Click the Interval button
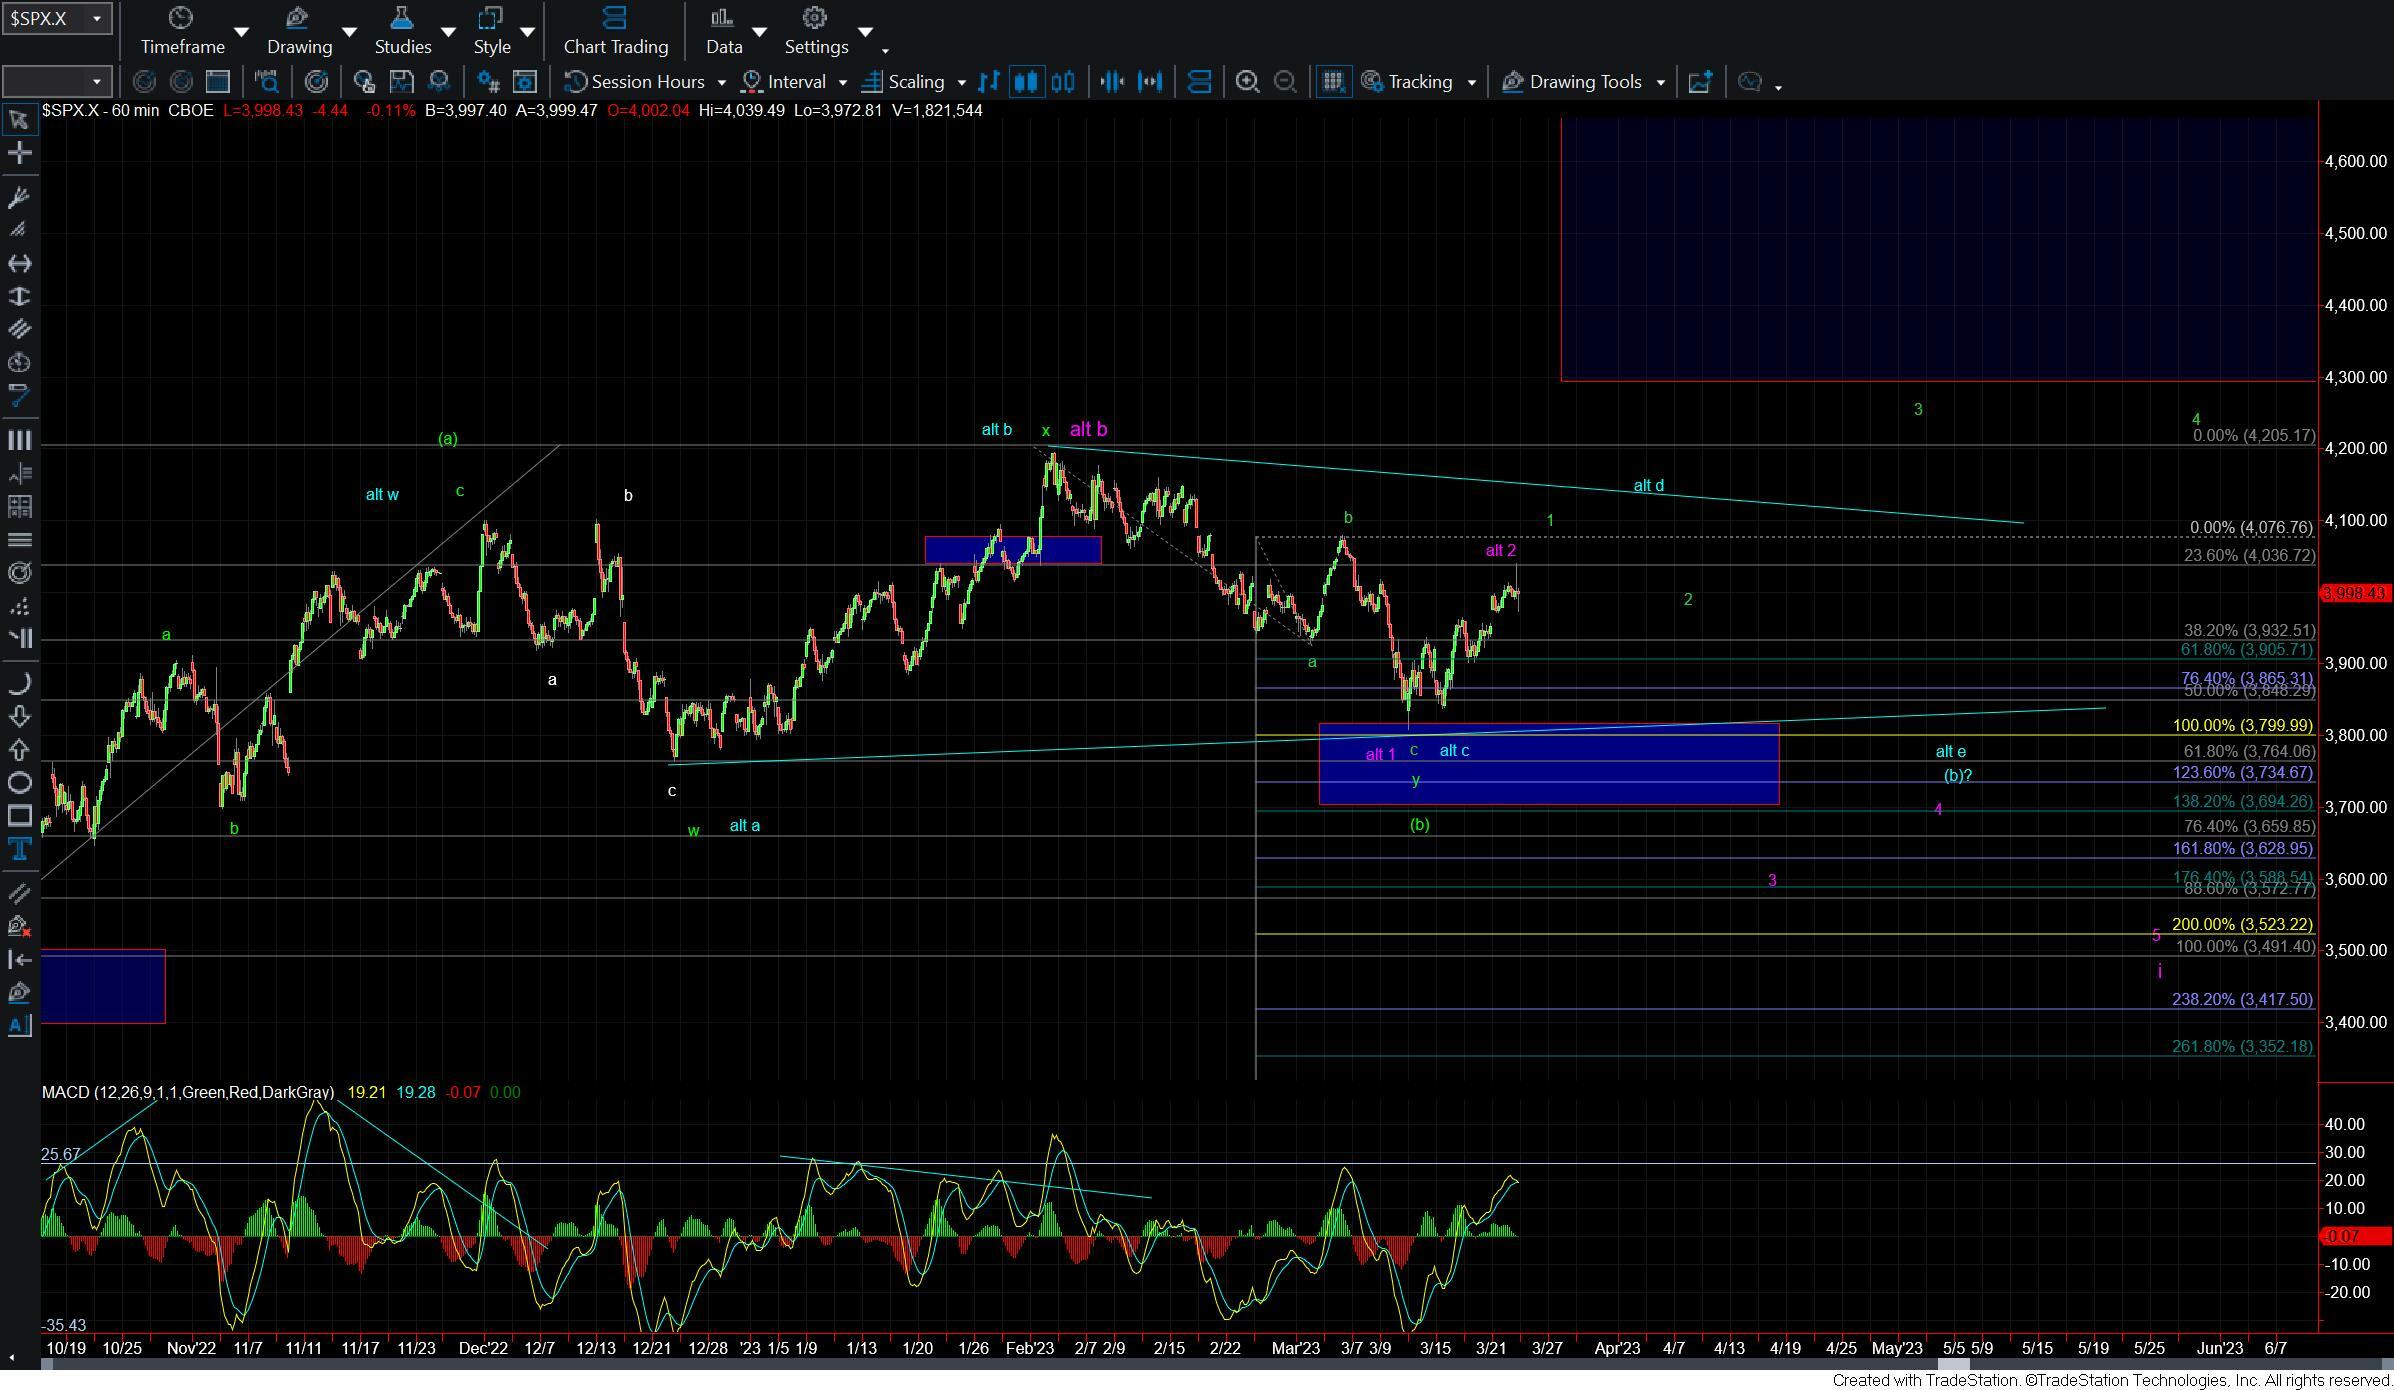 tap(784, 82)
